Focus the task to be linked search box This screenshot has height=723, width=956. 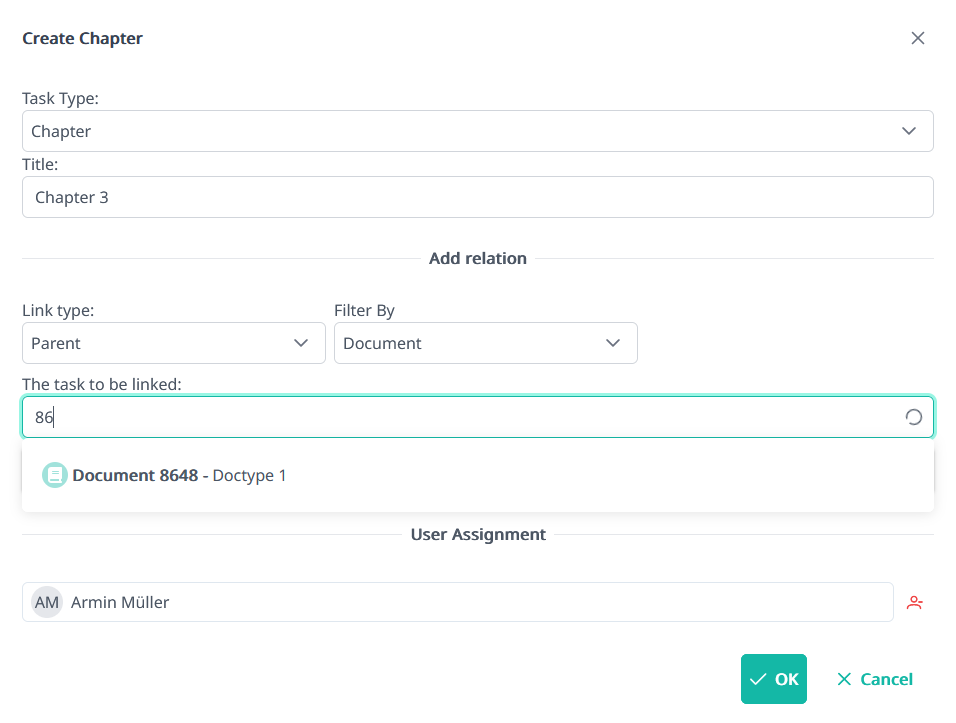coord(460,418)
